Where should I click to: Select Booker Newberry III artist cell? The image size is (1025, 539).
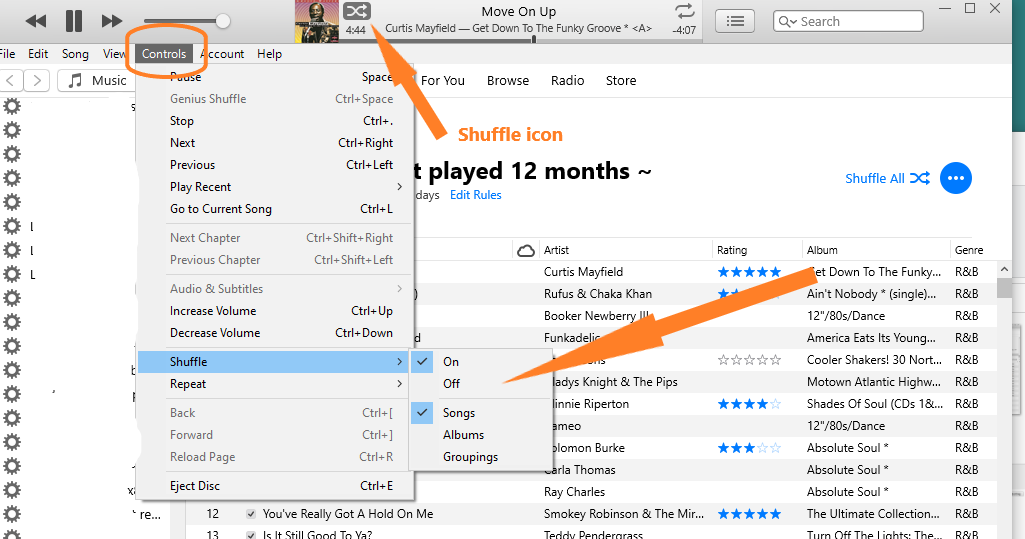point(596,316)
